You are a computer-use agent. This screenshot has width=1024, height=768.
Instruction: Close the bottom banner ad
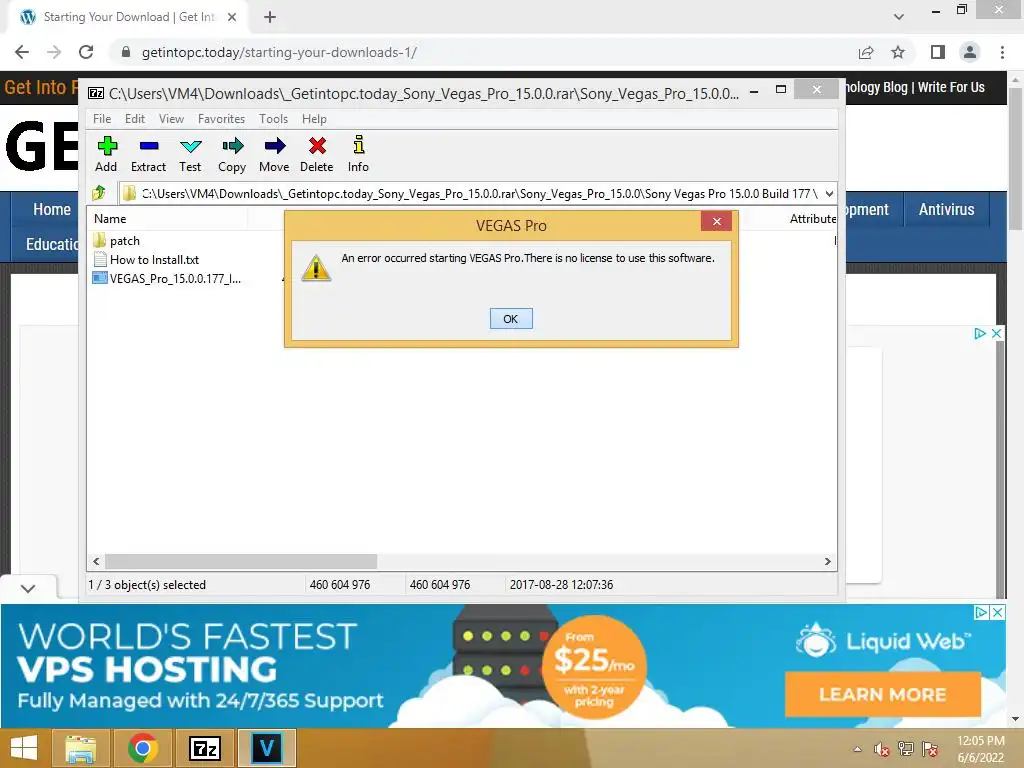coord(998,612)
